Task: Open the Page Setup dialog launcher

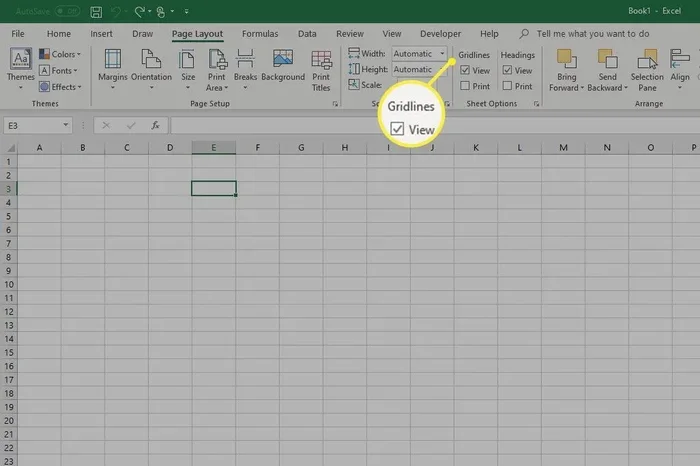Action: pos(335,104)
